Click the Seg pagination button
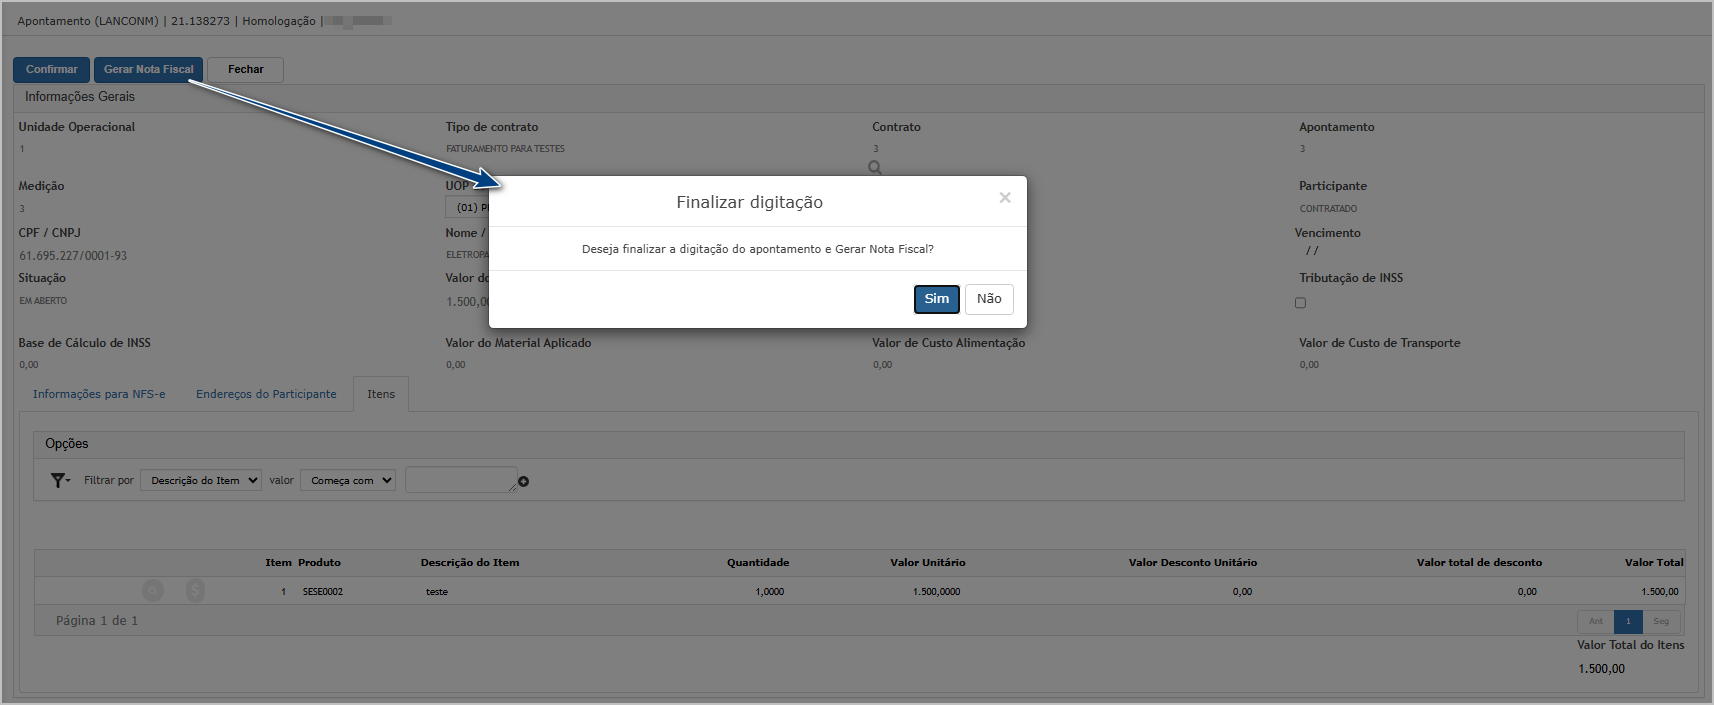The height and width of the screenshot is (705, 1714). coord(1661,622)
